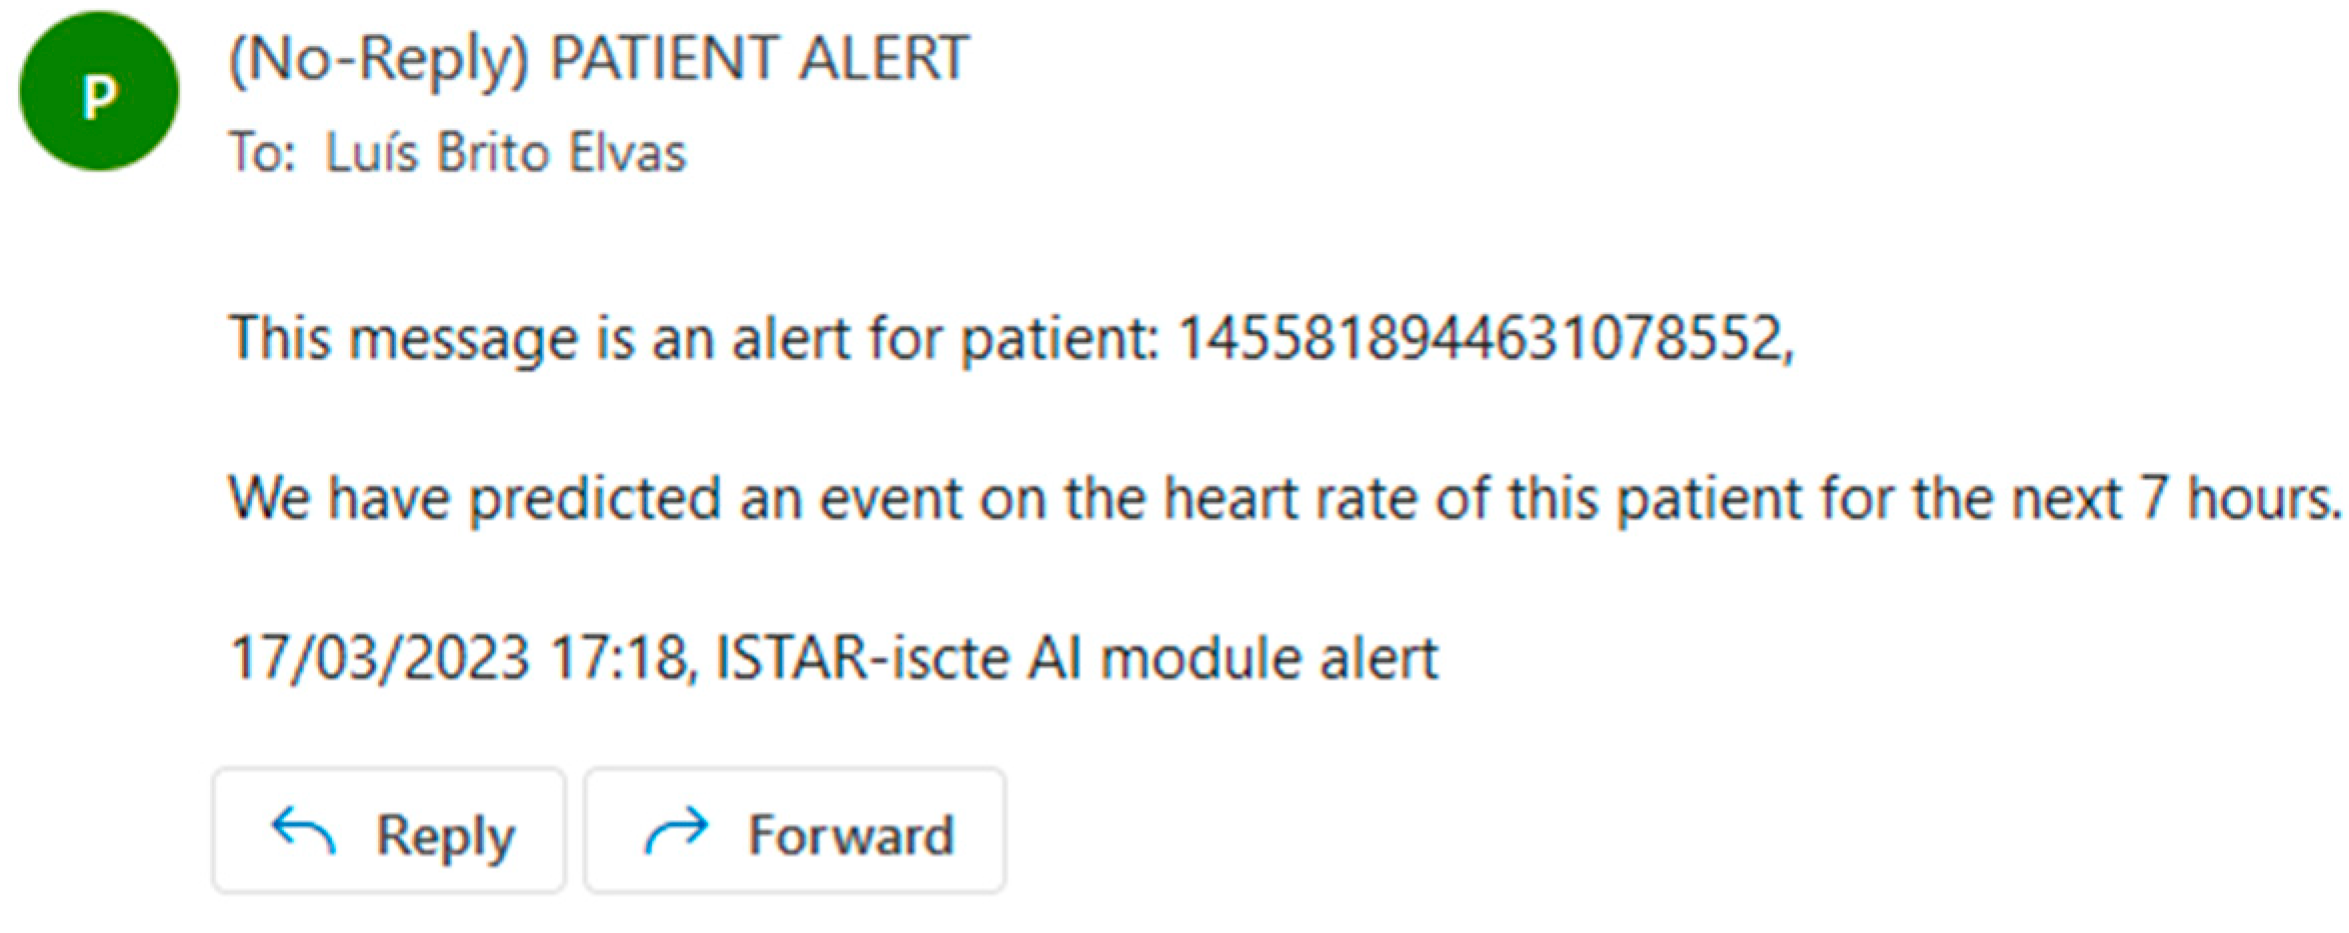Click the Forward button label text
This screenshot has height=933, width=2349.
pyautogui.click(x=851, y=835)
